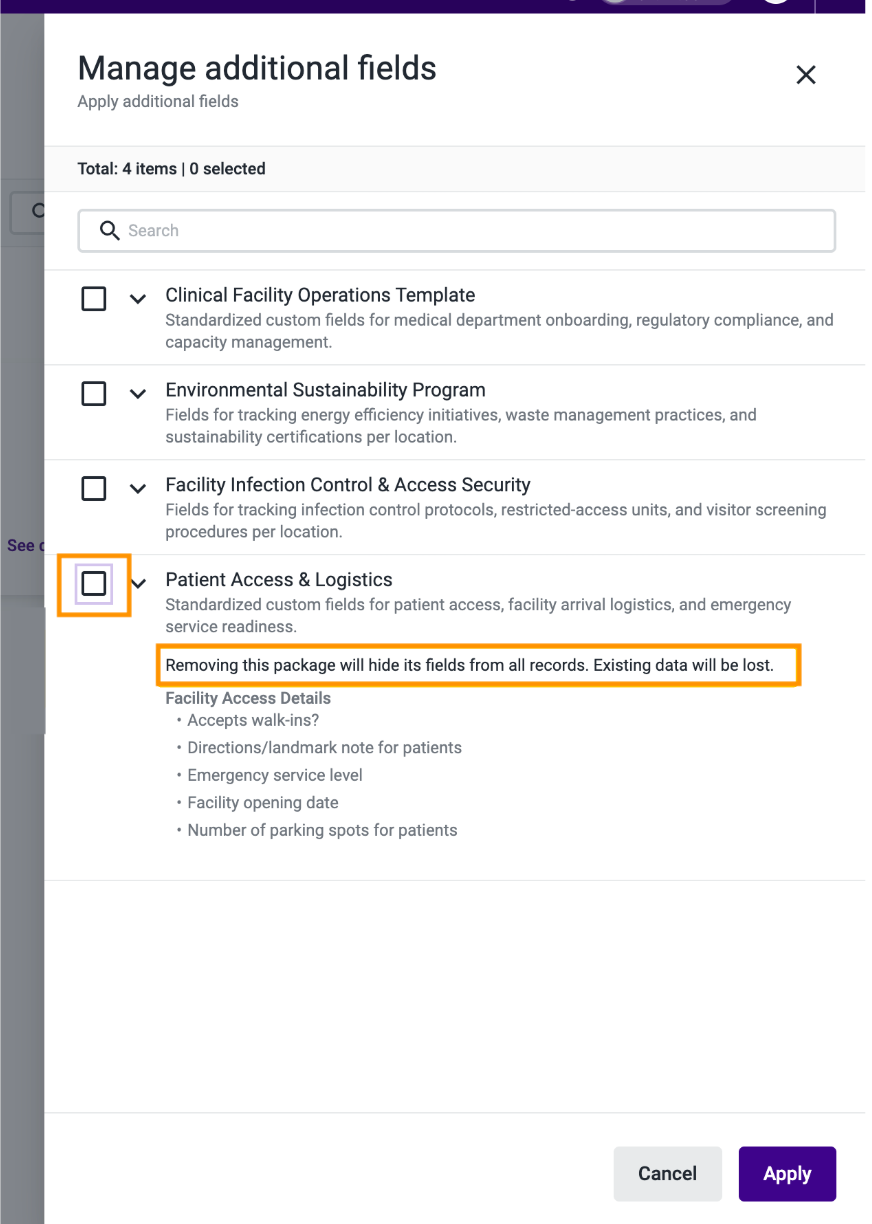Expand Clinical Facility Operations Template chevron
The image size is (872, 1224).
(x=138, y=299)
